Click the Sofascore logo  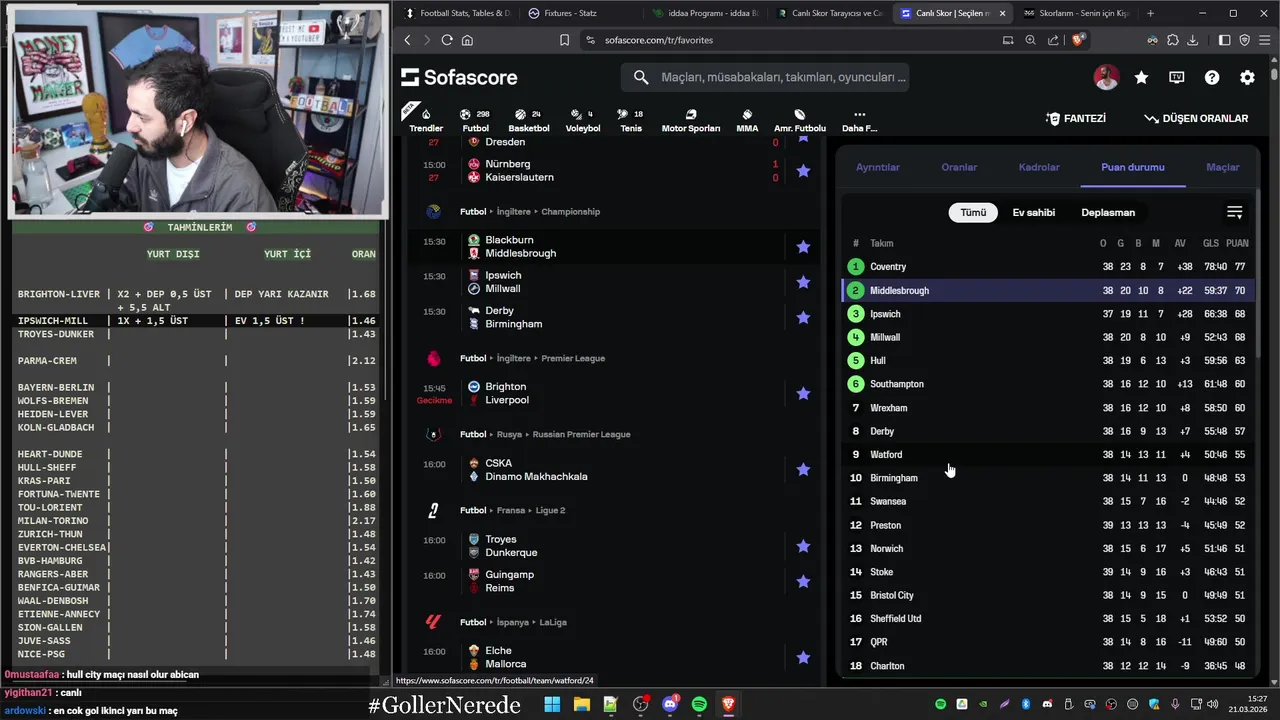coord(459,77)
